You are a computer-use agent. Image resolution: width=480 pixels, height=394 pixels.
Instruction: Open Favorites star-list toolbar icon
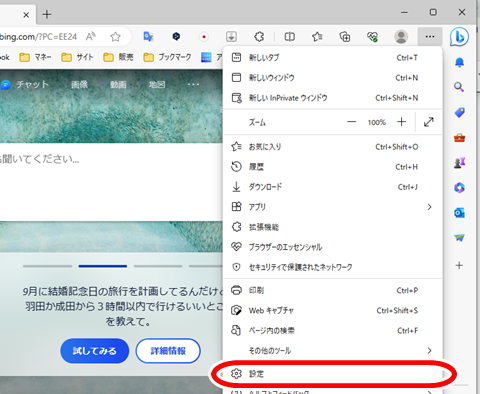coord(317,36)
